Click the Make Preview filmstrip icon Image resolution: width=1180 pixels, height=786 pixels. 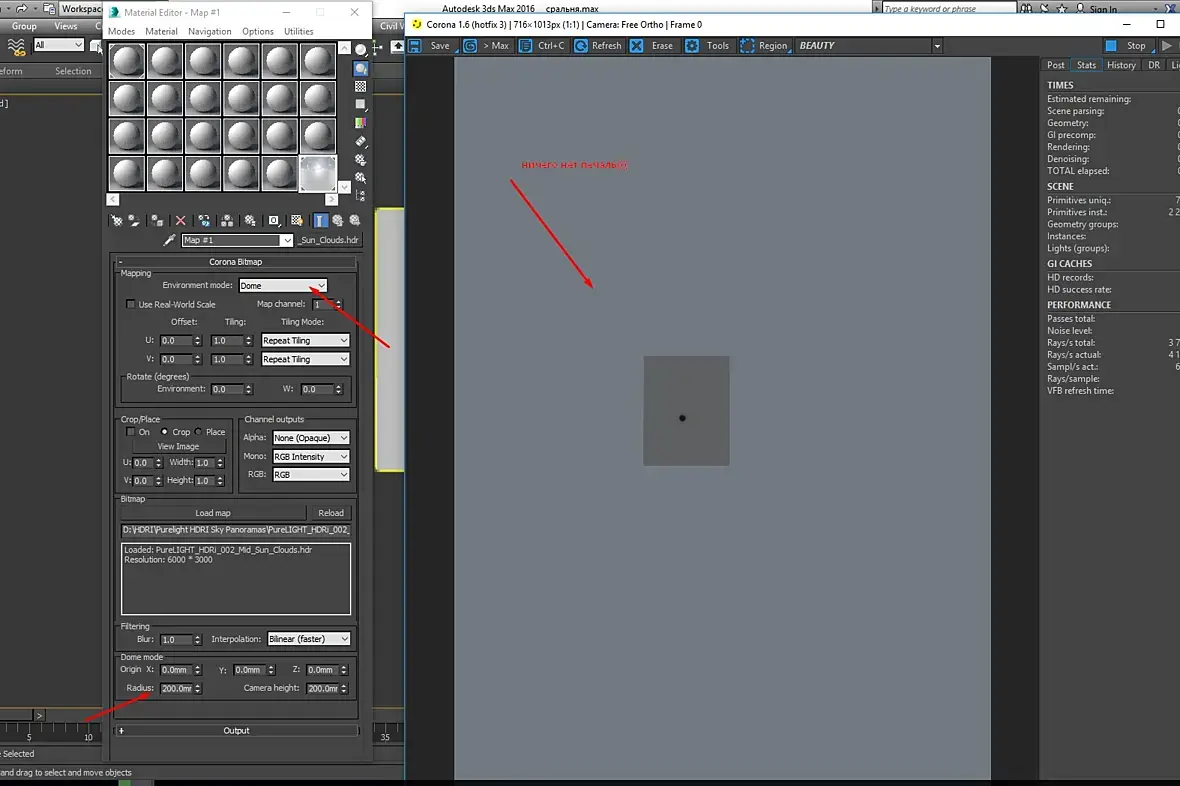pos(361,141)
